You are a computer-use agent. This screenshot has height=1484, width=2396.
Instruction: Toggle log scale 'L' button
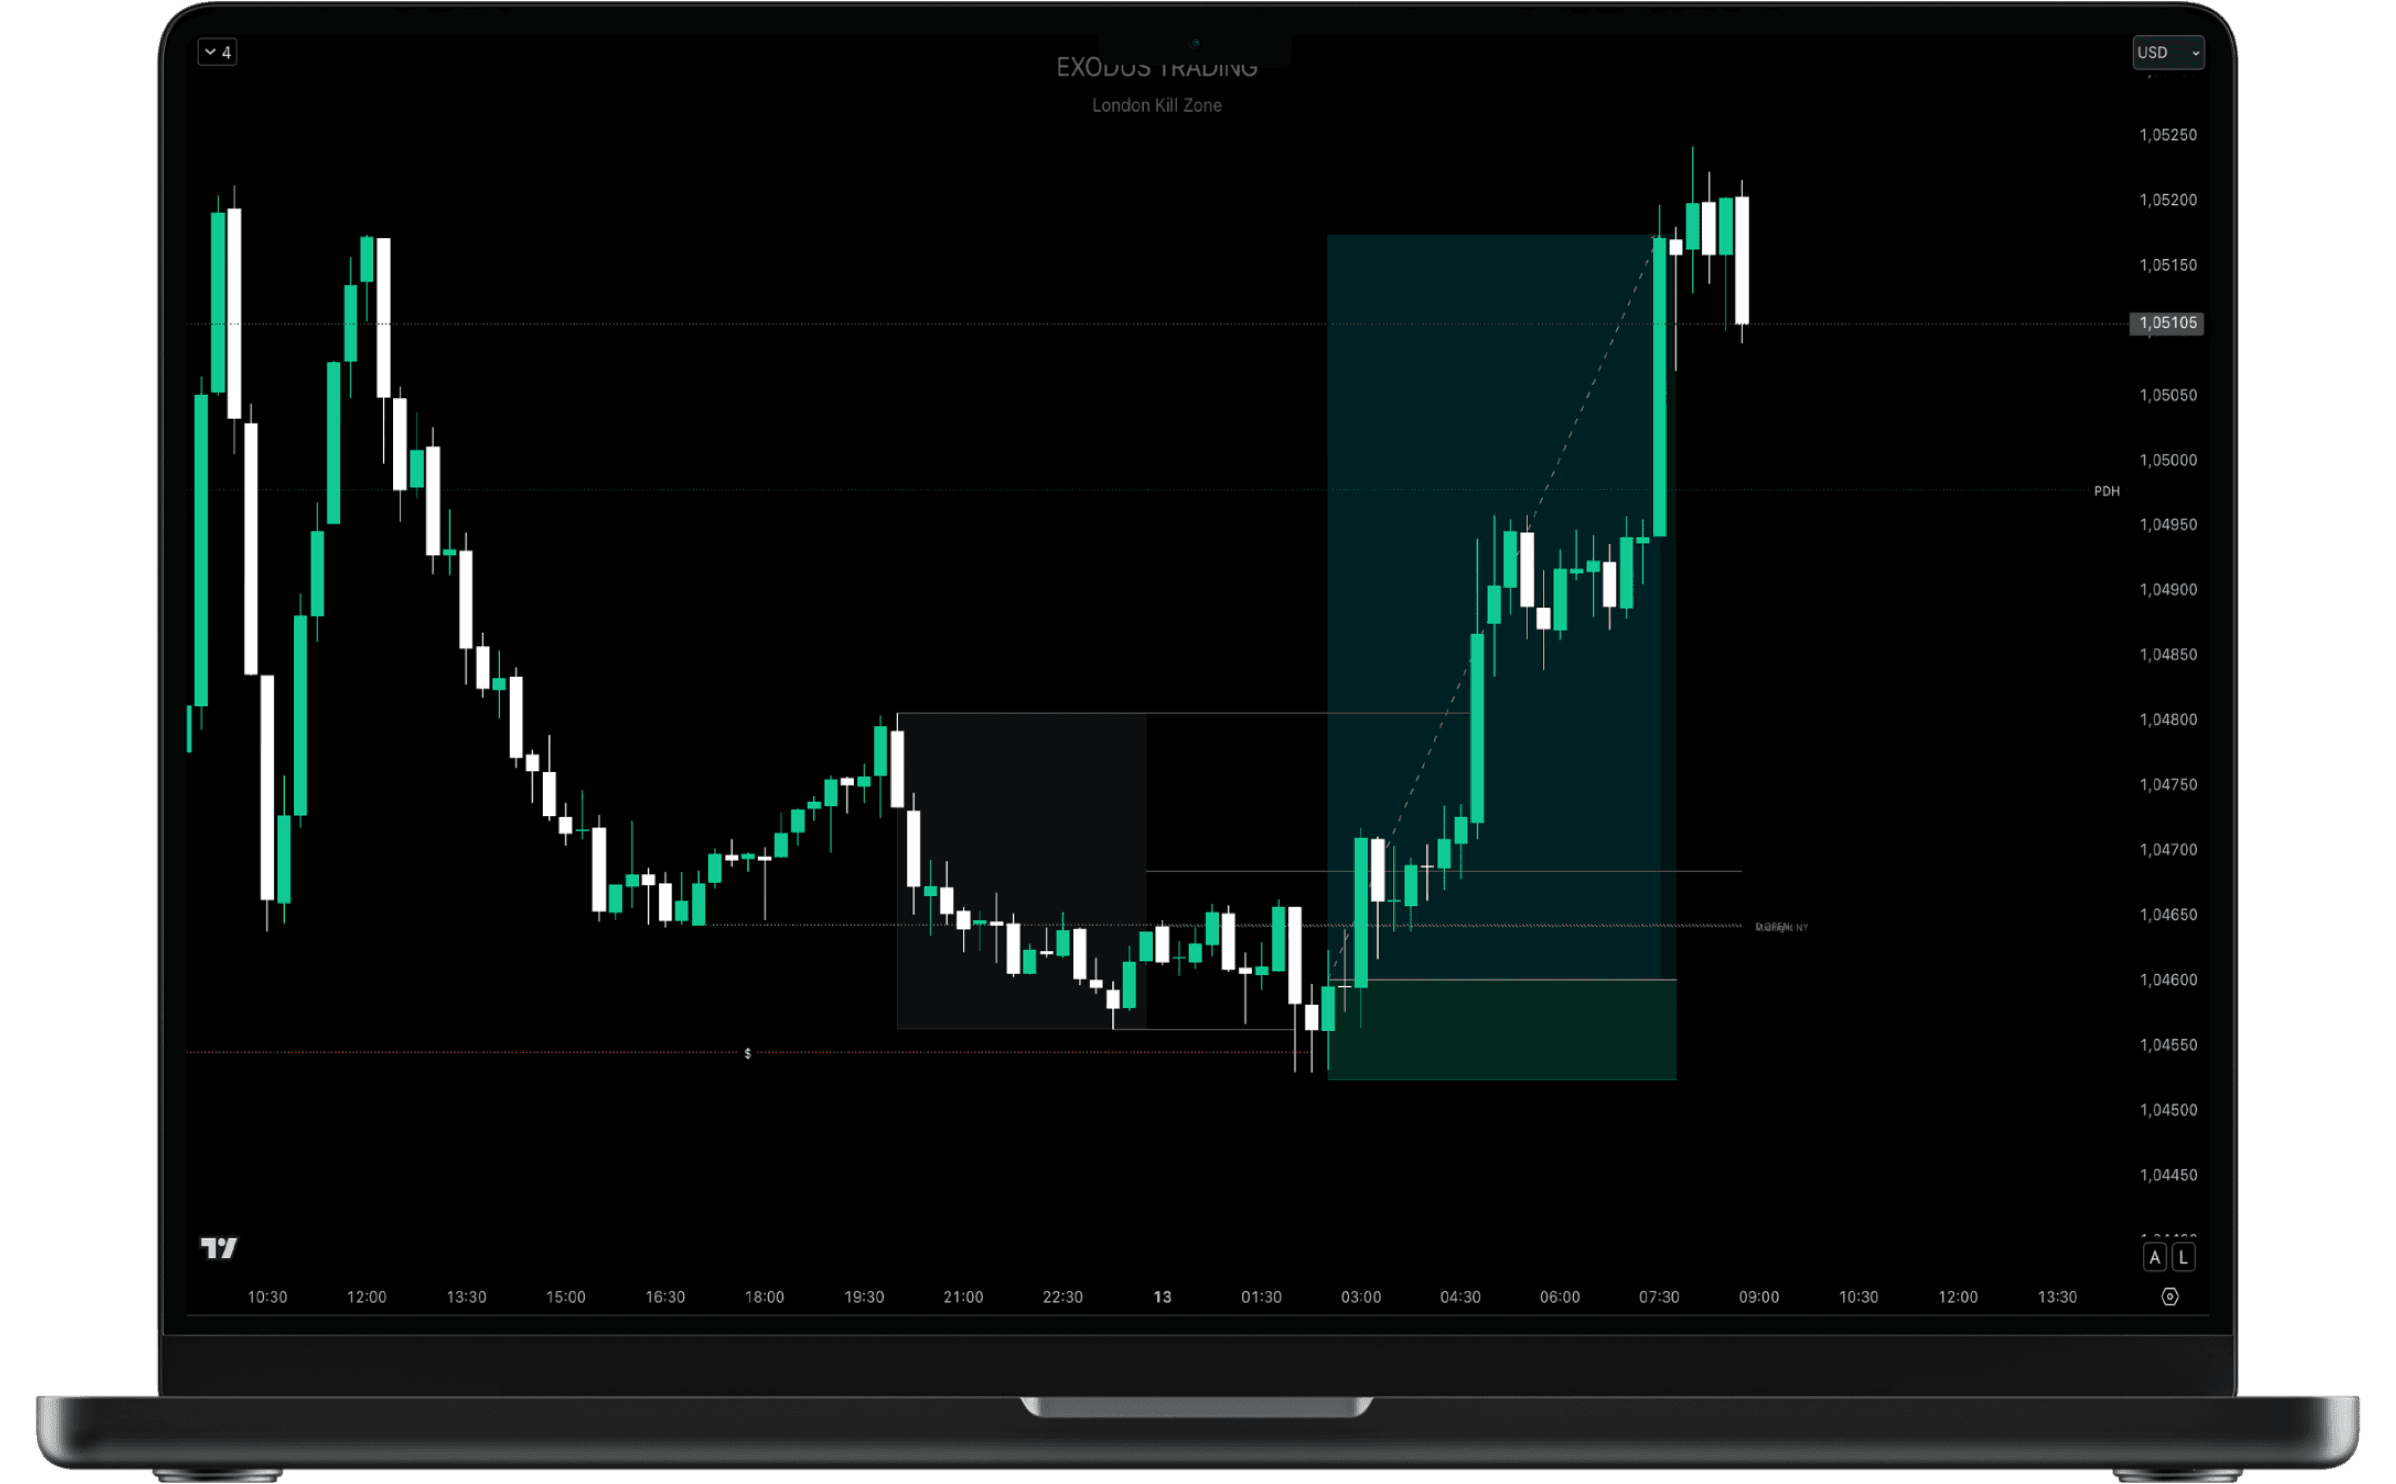coord(2183,1257)
